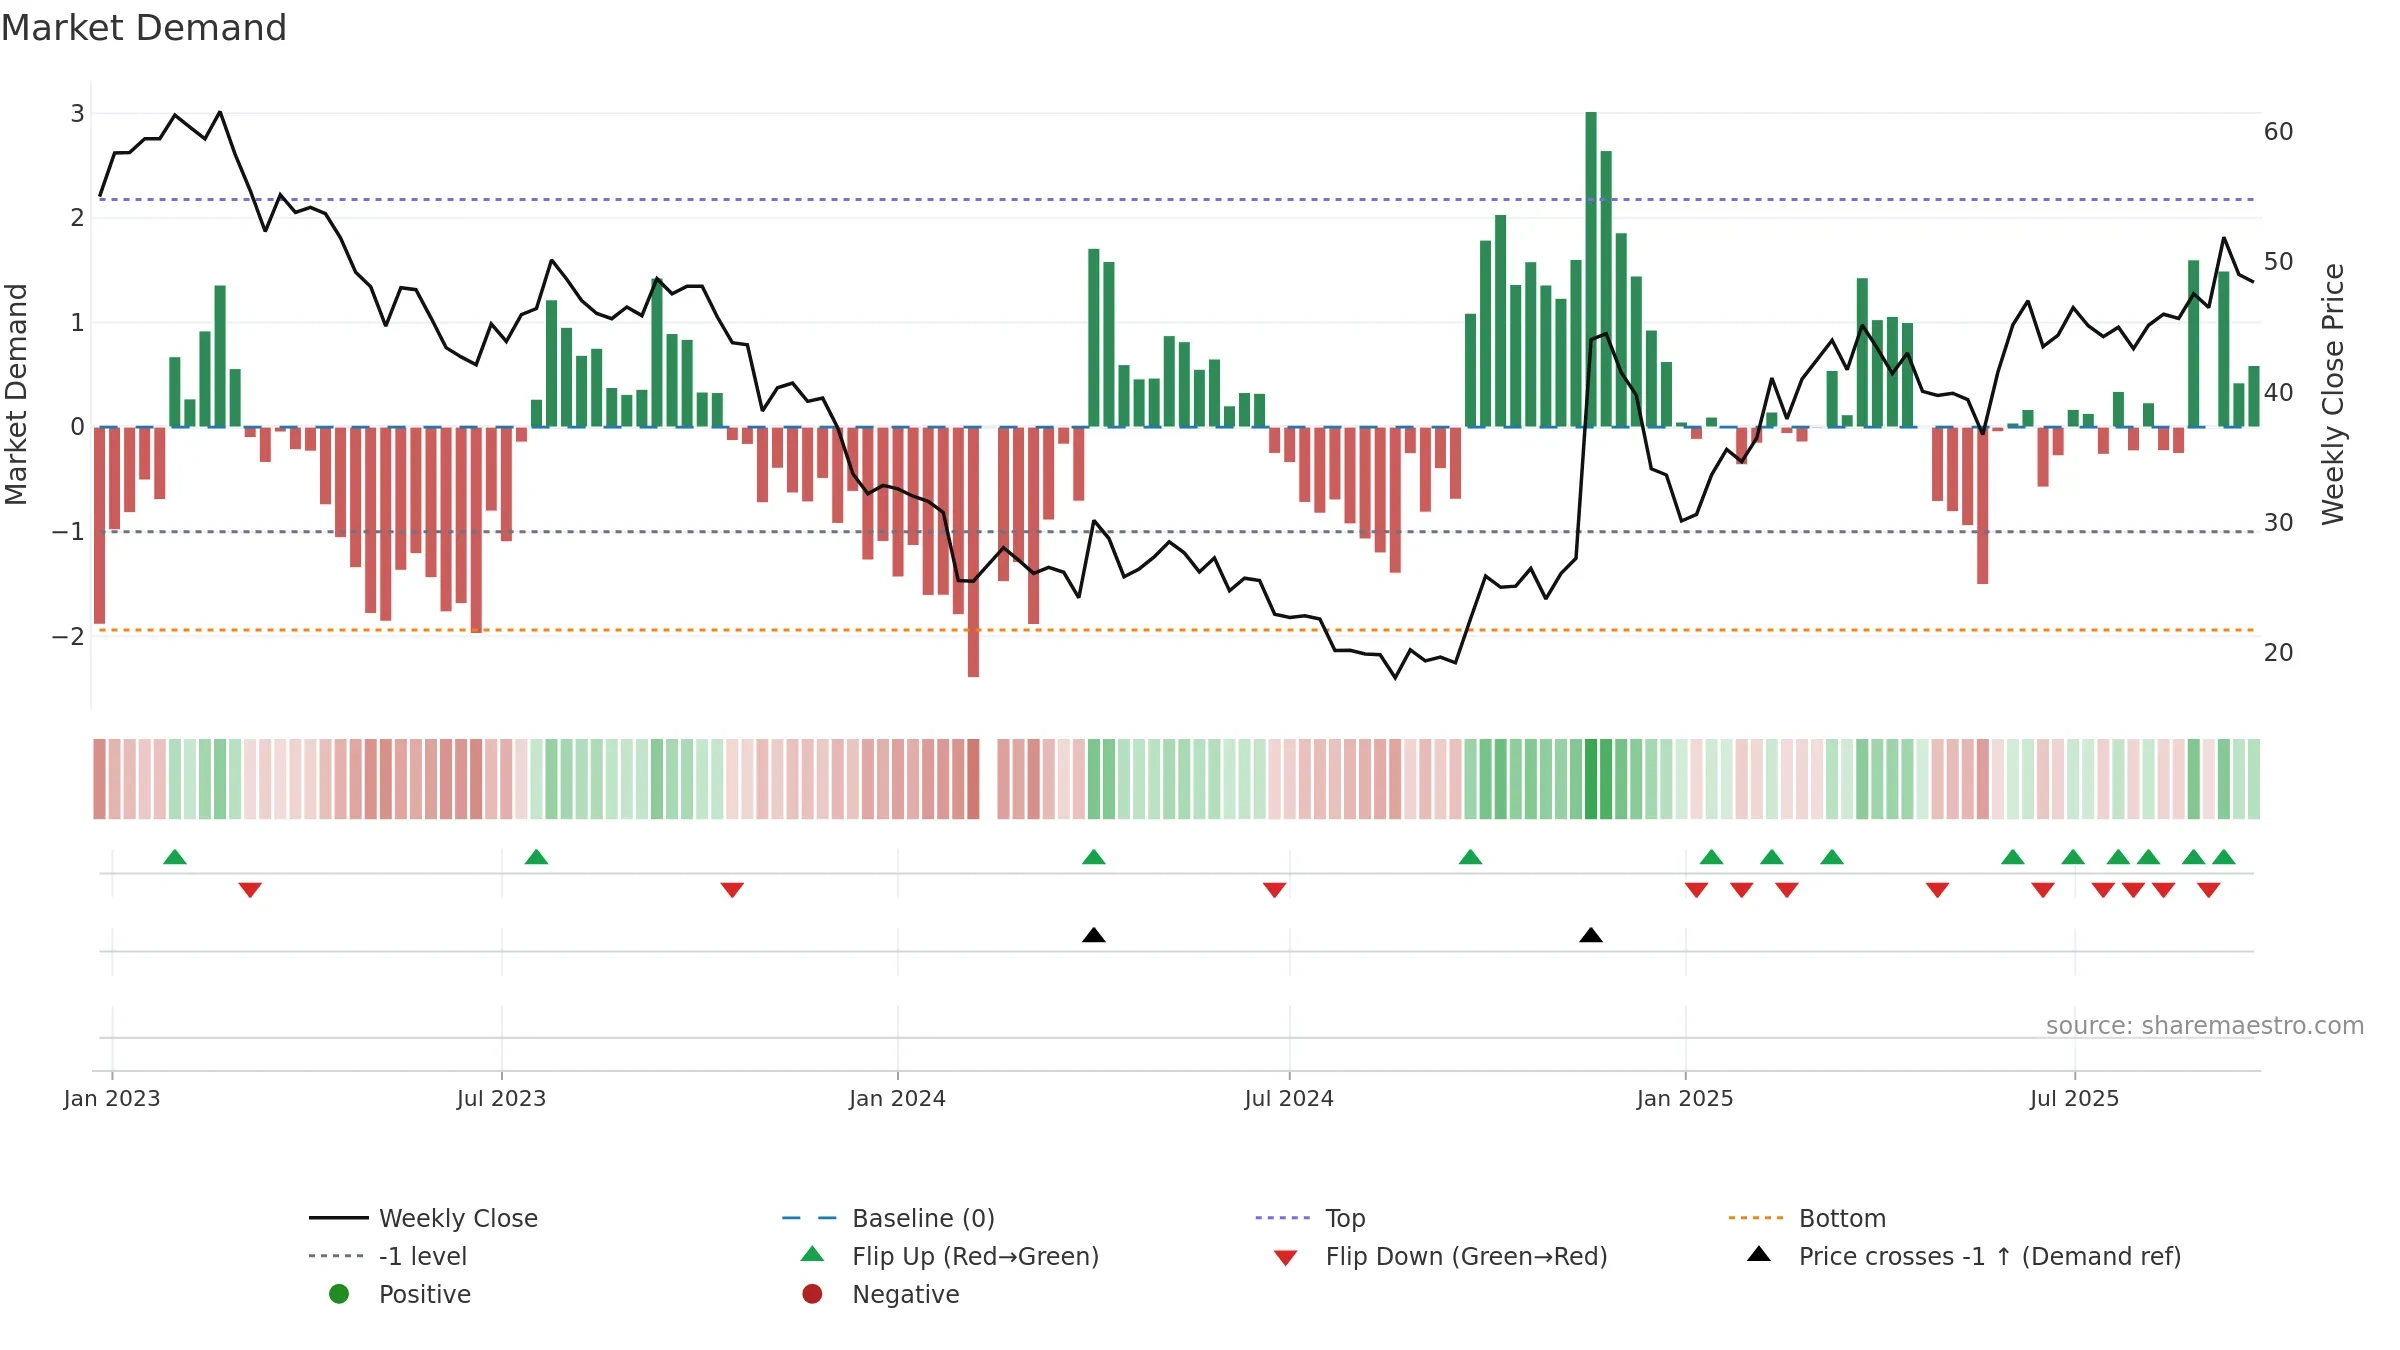Click the '−2' tick on the demand axis
The height and width of the screenshot is (1350, 2400).
coord(69,636)
